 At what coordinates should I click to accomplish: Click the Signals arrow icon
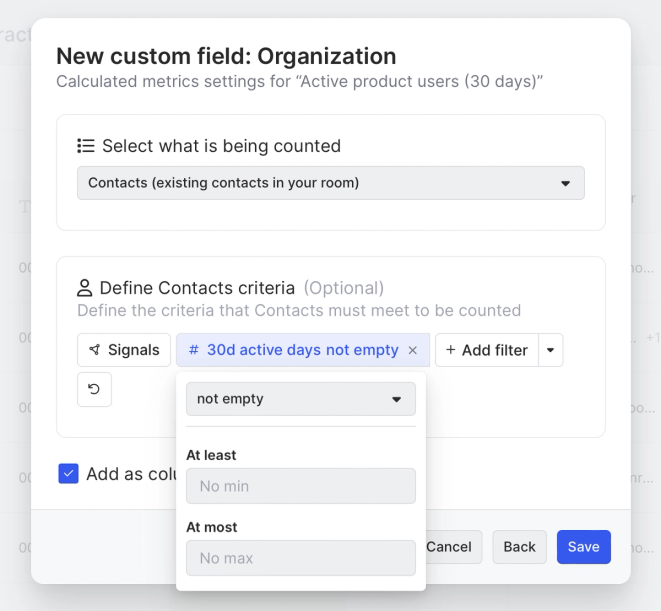point(95,350)
